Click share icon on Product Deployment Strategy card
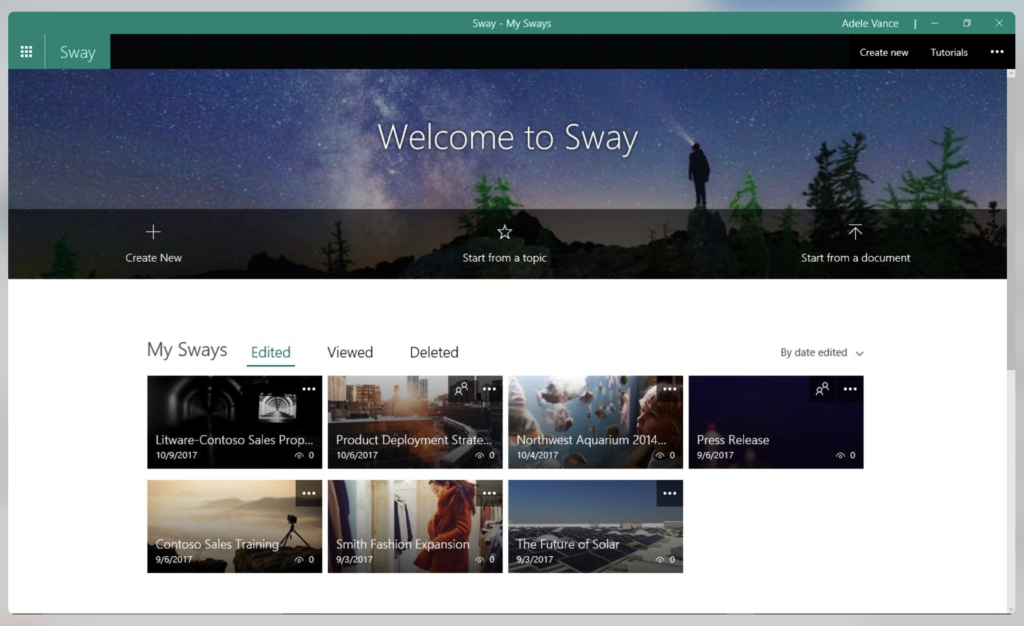 tap(461, 389)
